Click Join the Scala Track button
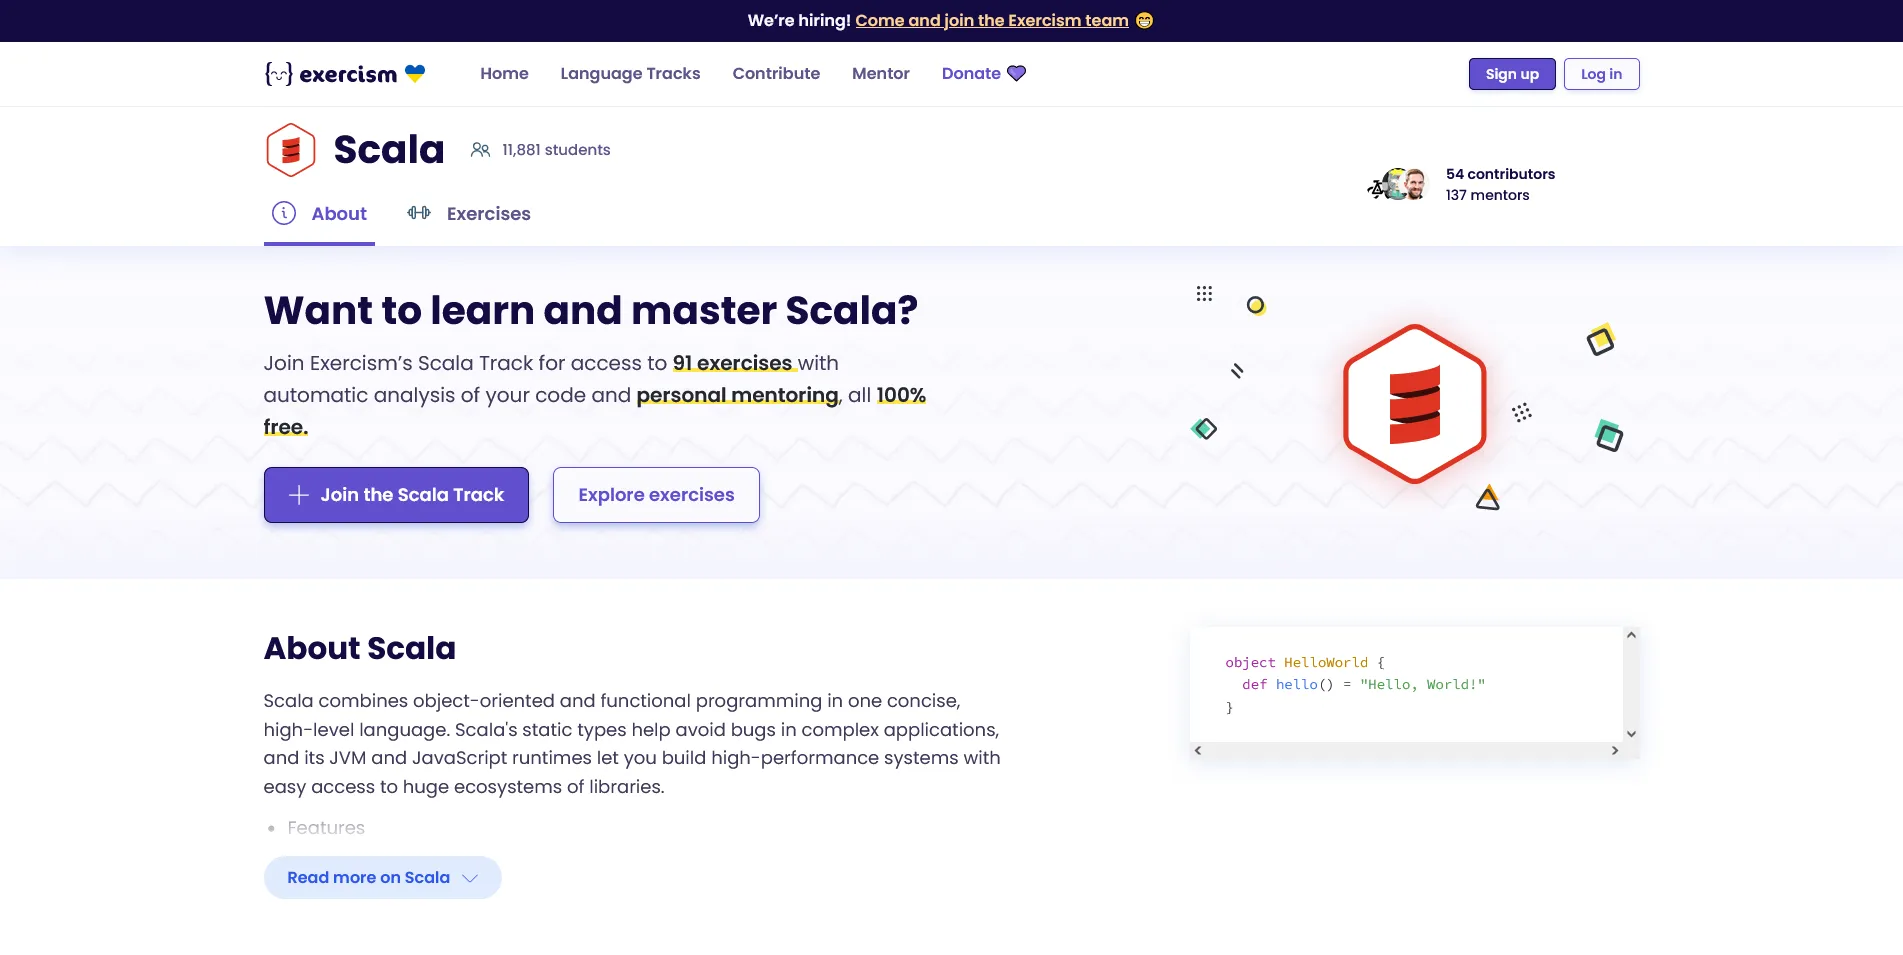Screen dimensions: 1903x955 [396, 495]
